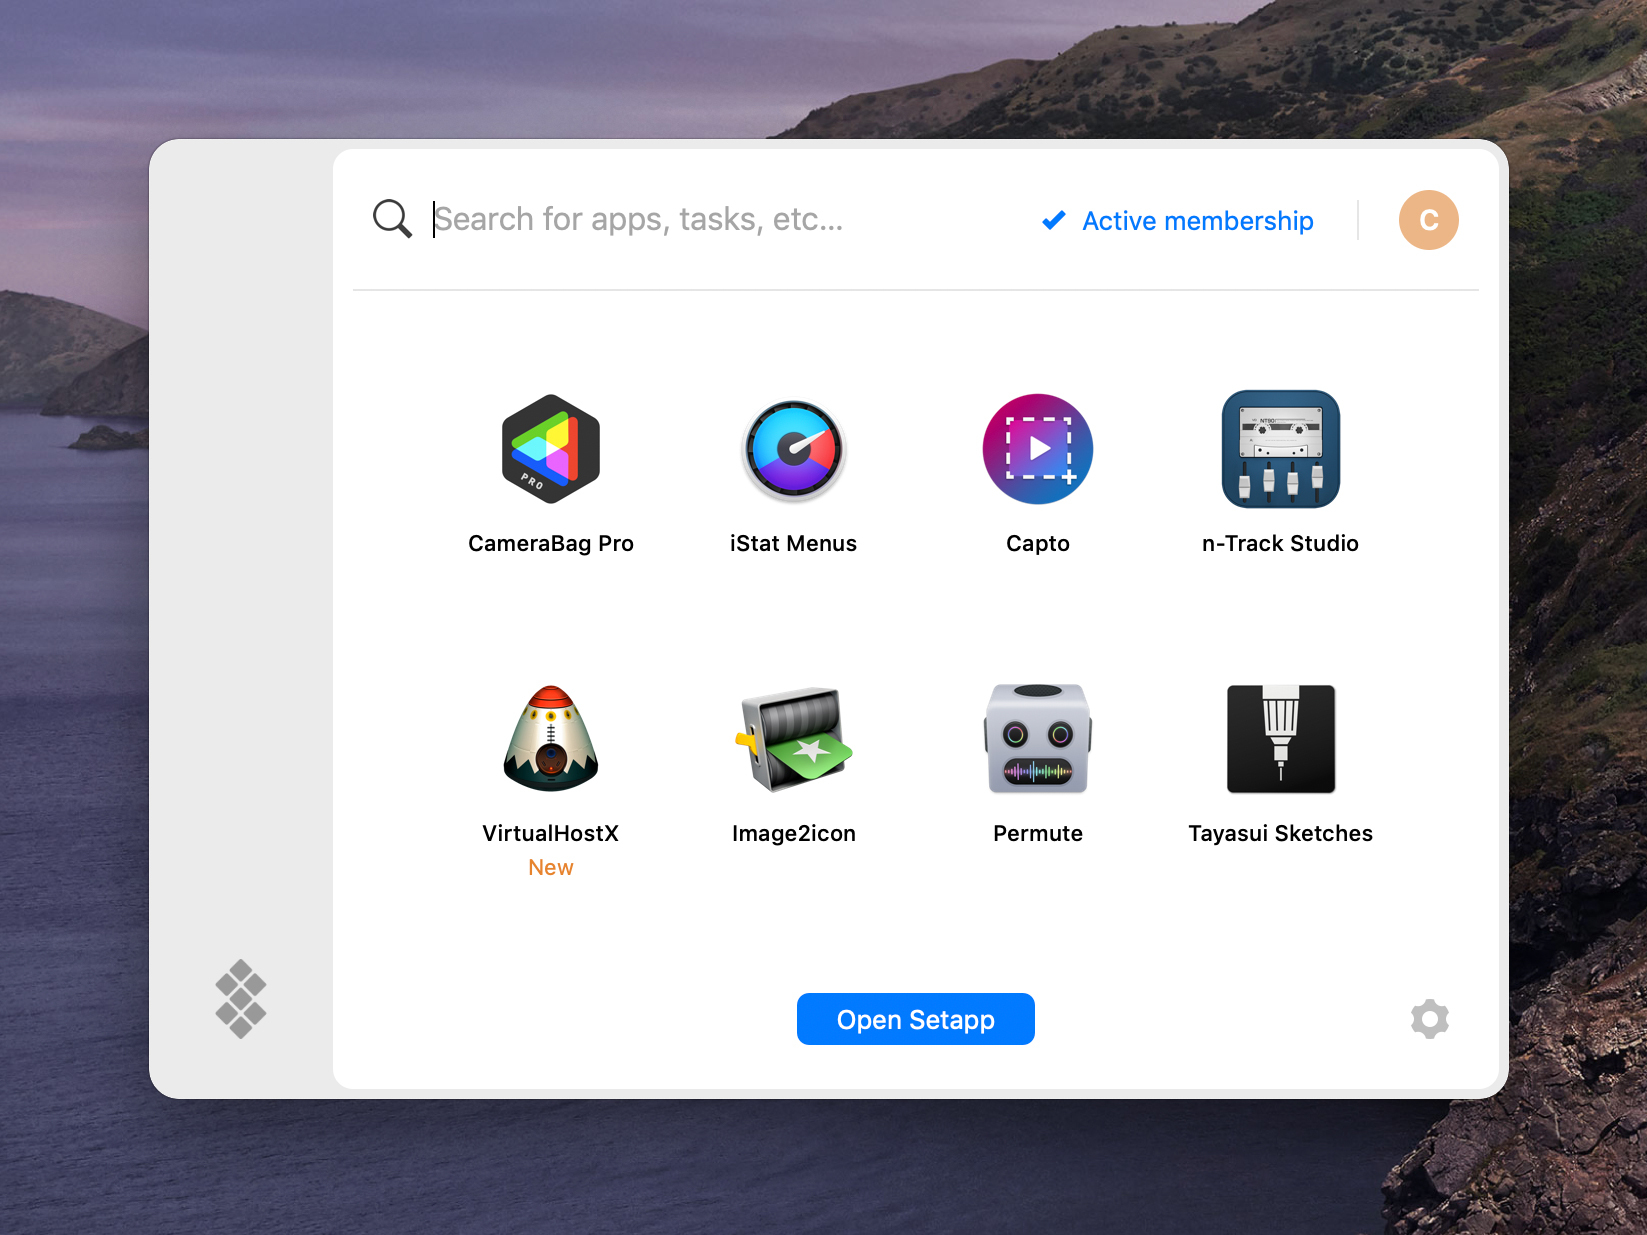Open settings via the gear icon
Screen dimensions: 1647x1235
[1430, 1019]
